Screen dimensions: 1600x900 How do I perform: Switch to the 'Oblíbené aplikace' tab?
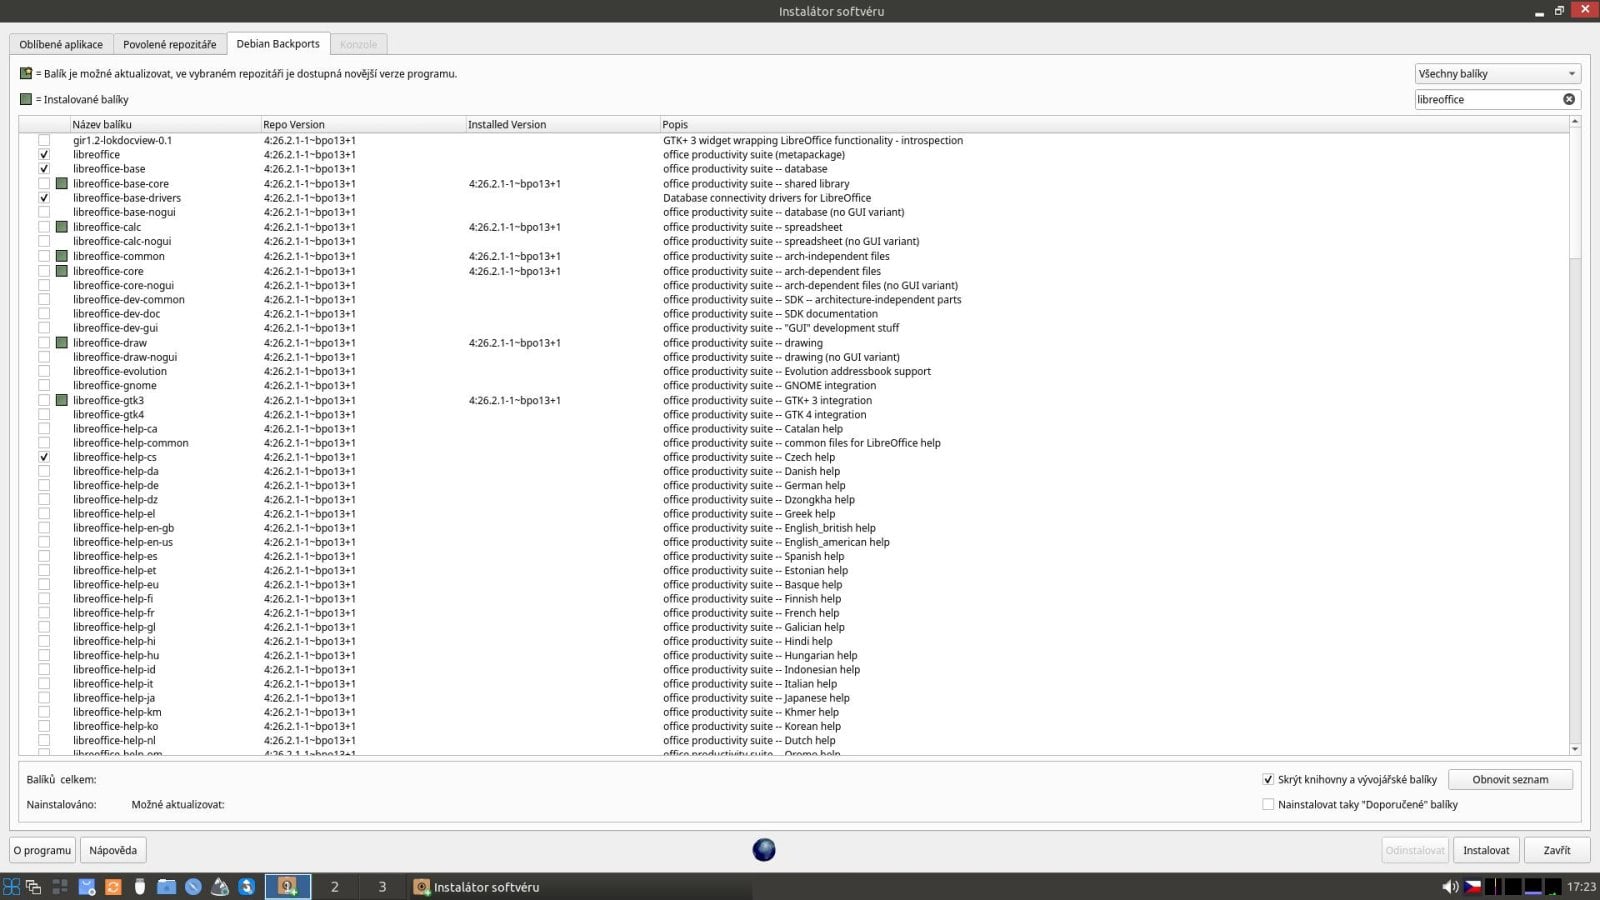pyautogui.click(x=61, y=44)
